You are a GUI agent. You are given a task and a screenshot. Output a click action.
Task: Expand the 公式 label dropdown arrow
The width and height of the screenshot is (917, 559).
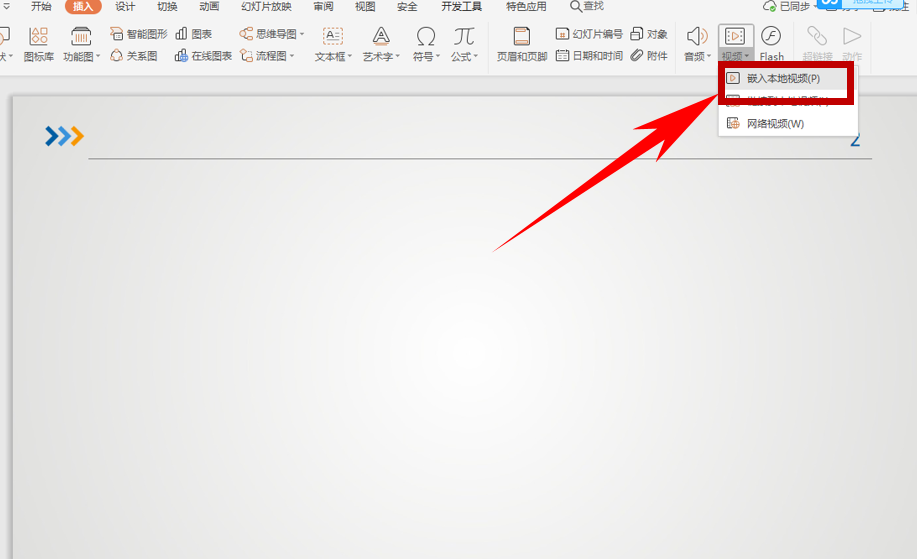(475, 56)
